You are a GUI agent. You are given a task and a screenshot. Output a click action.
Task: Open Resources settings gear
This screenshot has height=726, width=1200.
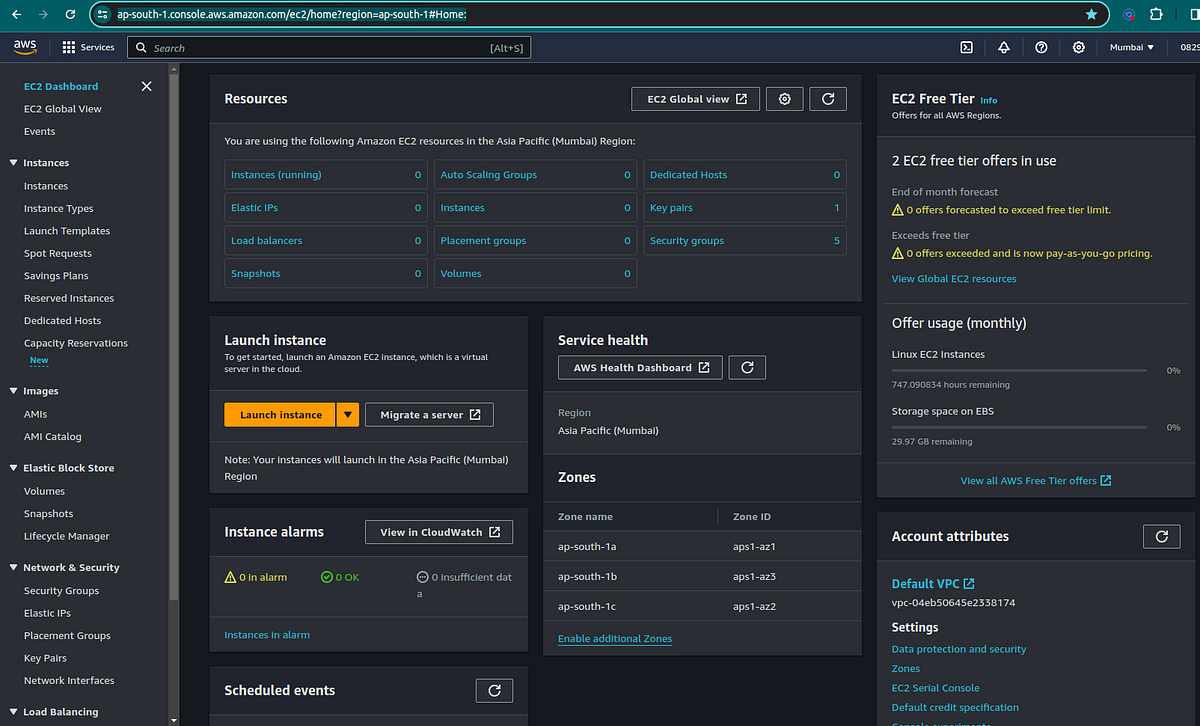tap(785, 99)
